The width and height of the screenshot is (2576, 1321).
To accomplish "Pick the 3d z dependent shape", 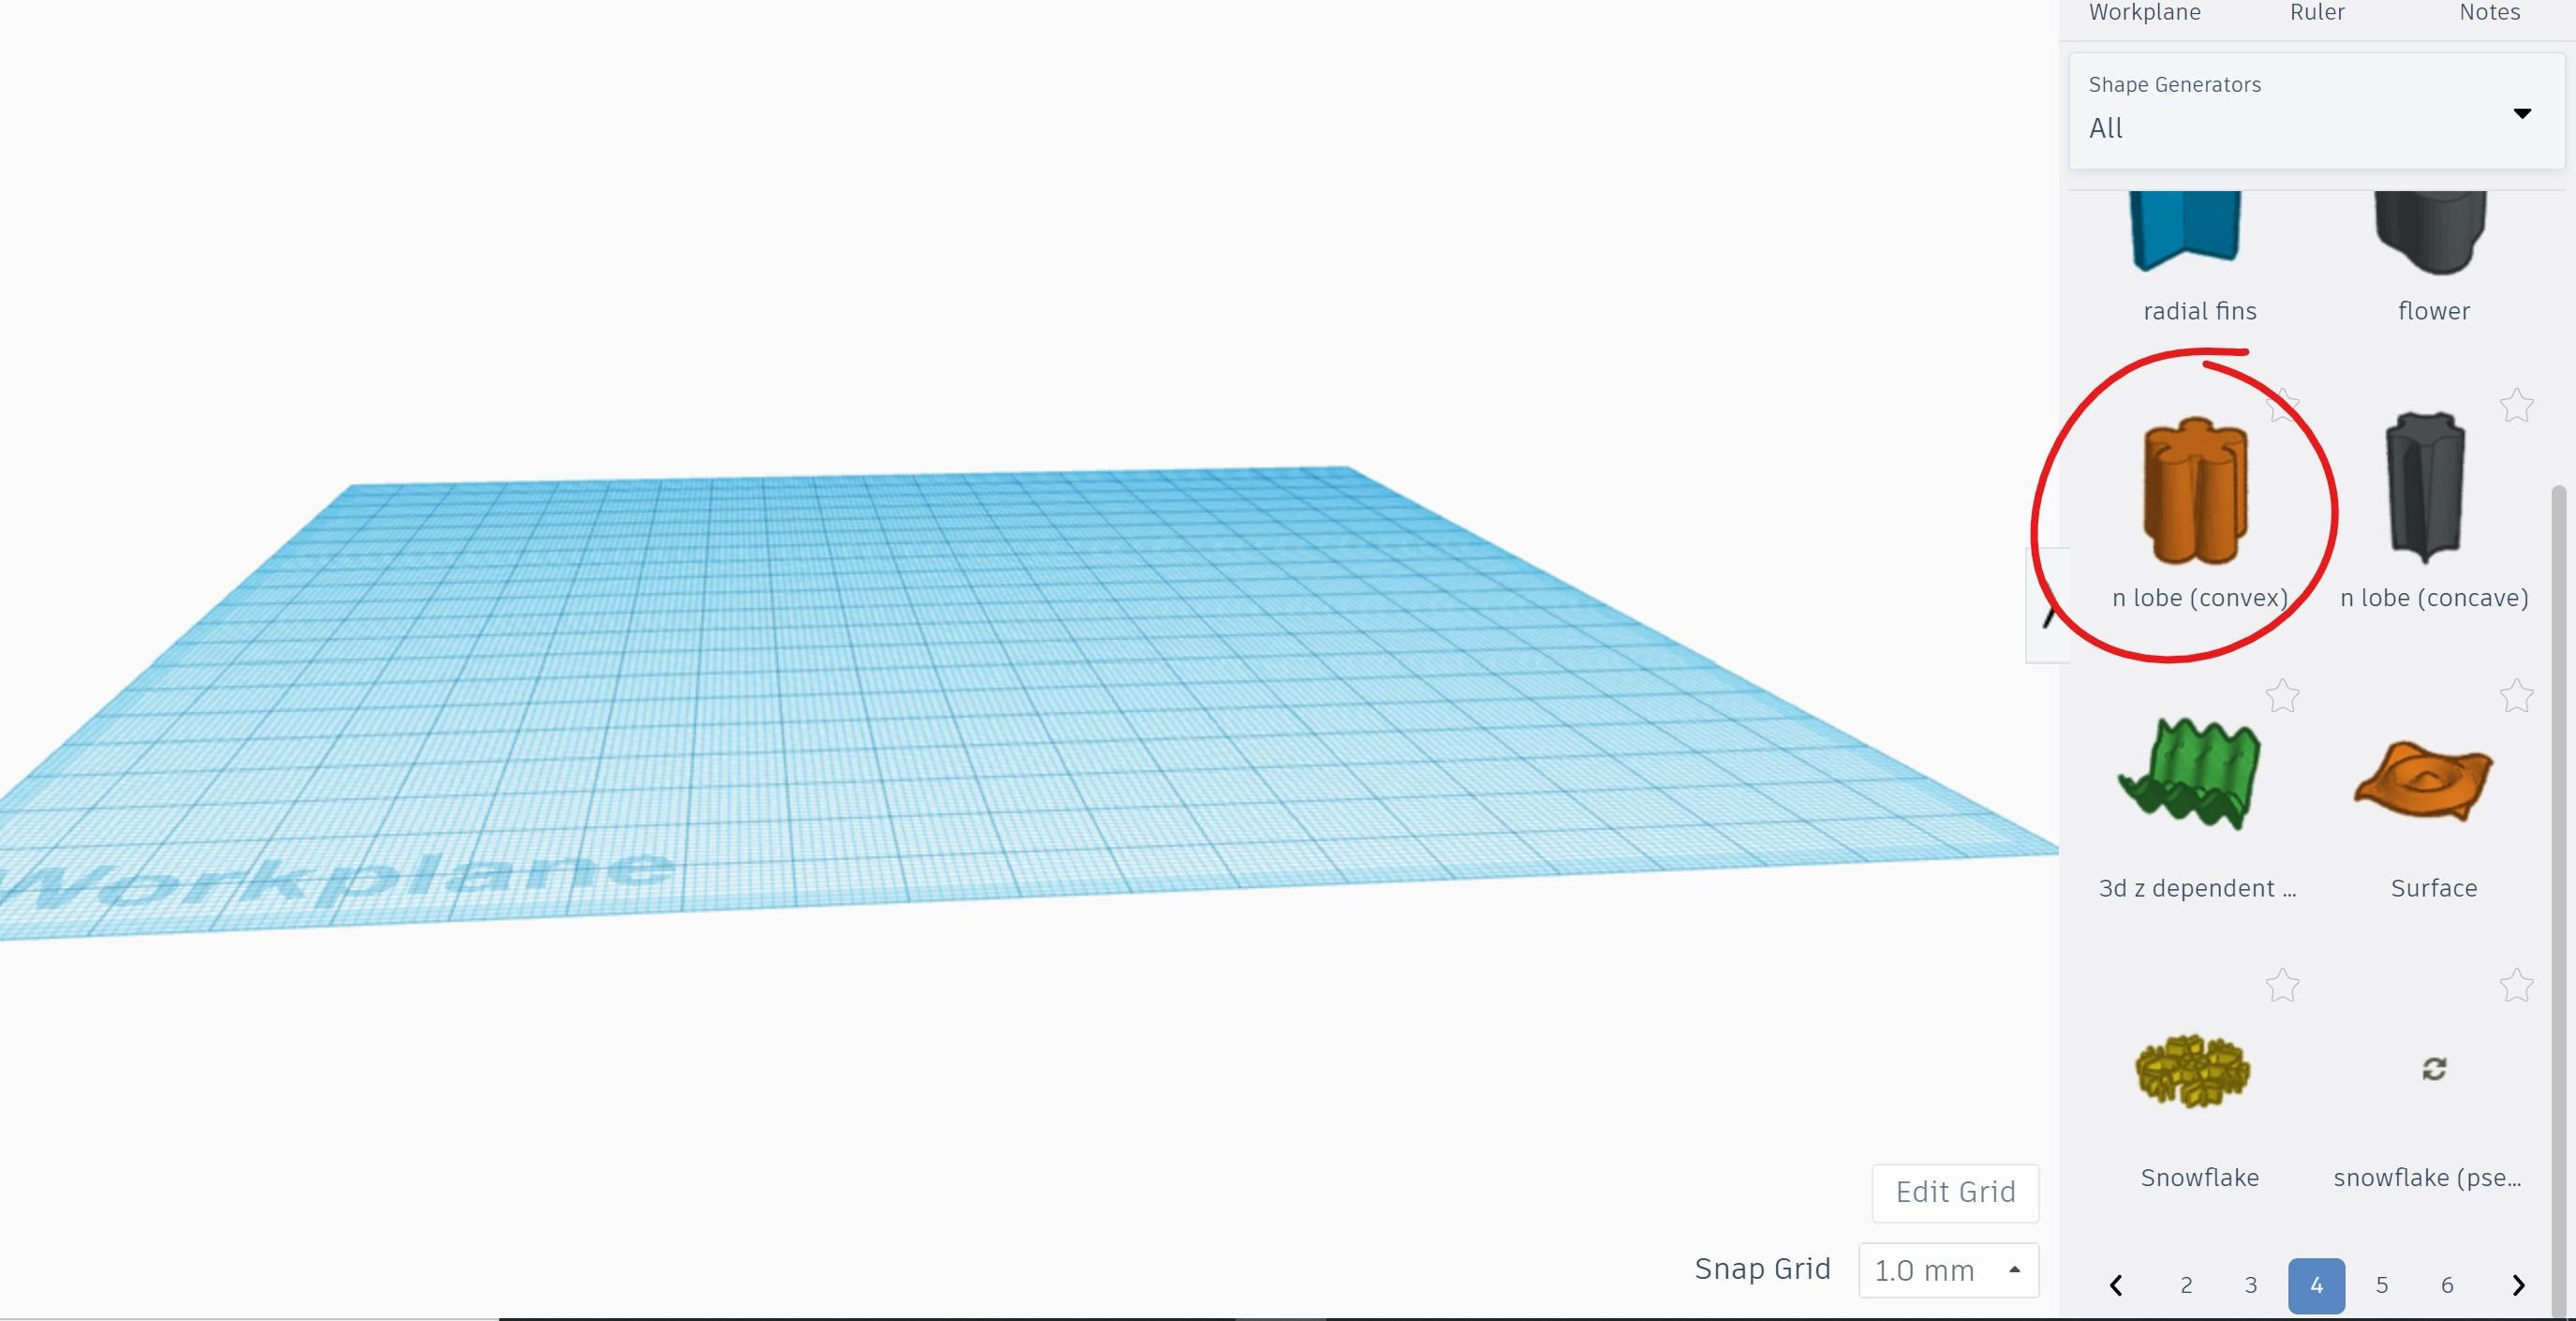I will (2190, 775).
